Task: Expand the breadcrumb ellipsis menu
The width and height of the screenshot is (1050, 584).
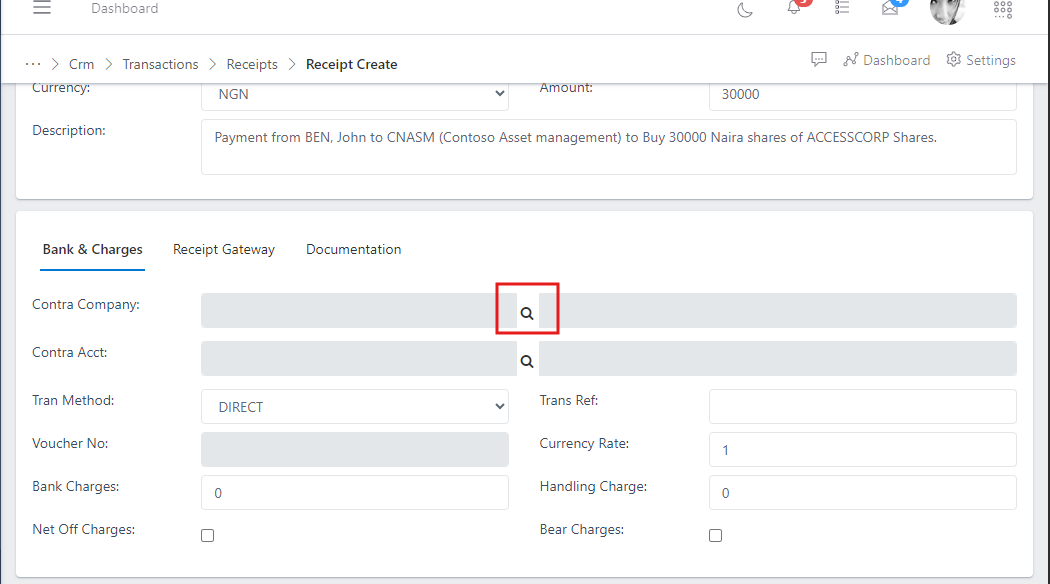Action: click(33, 63)
